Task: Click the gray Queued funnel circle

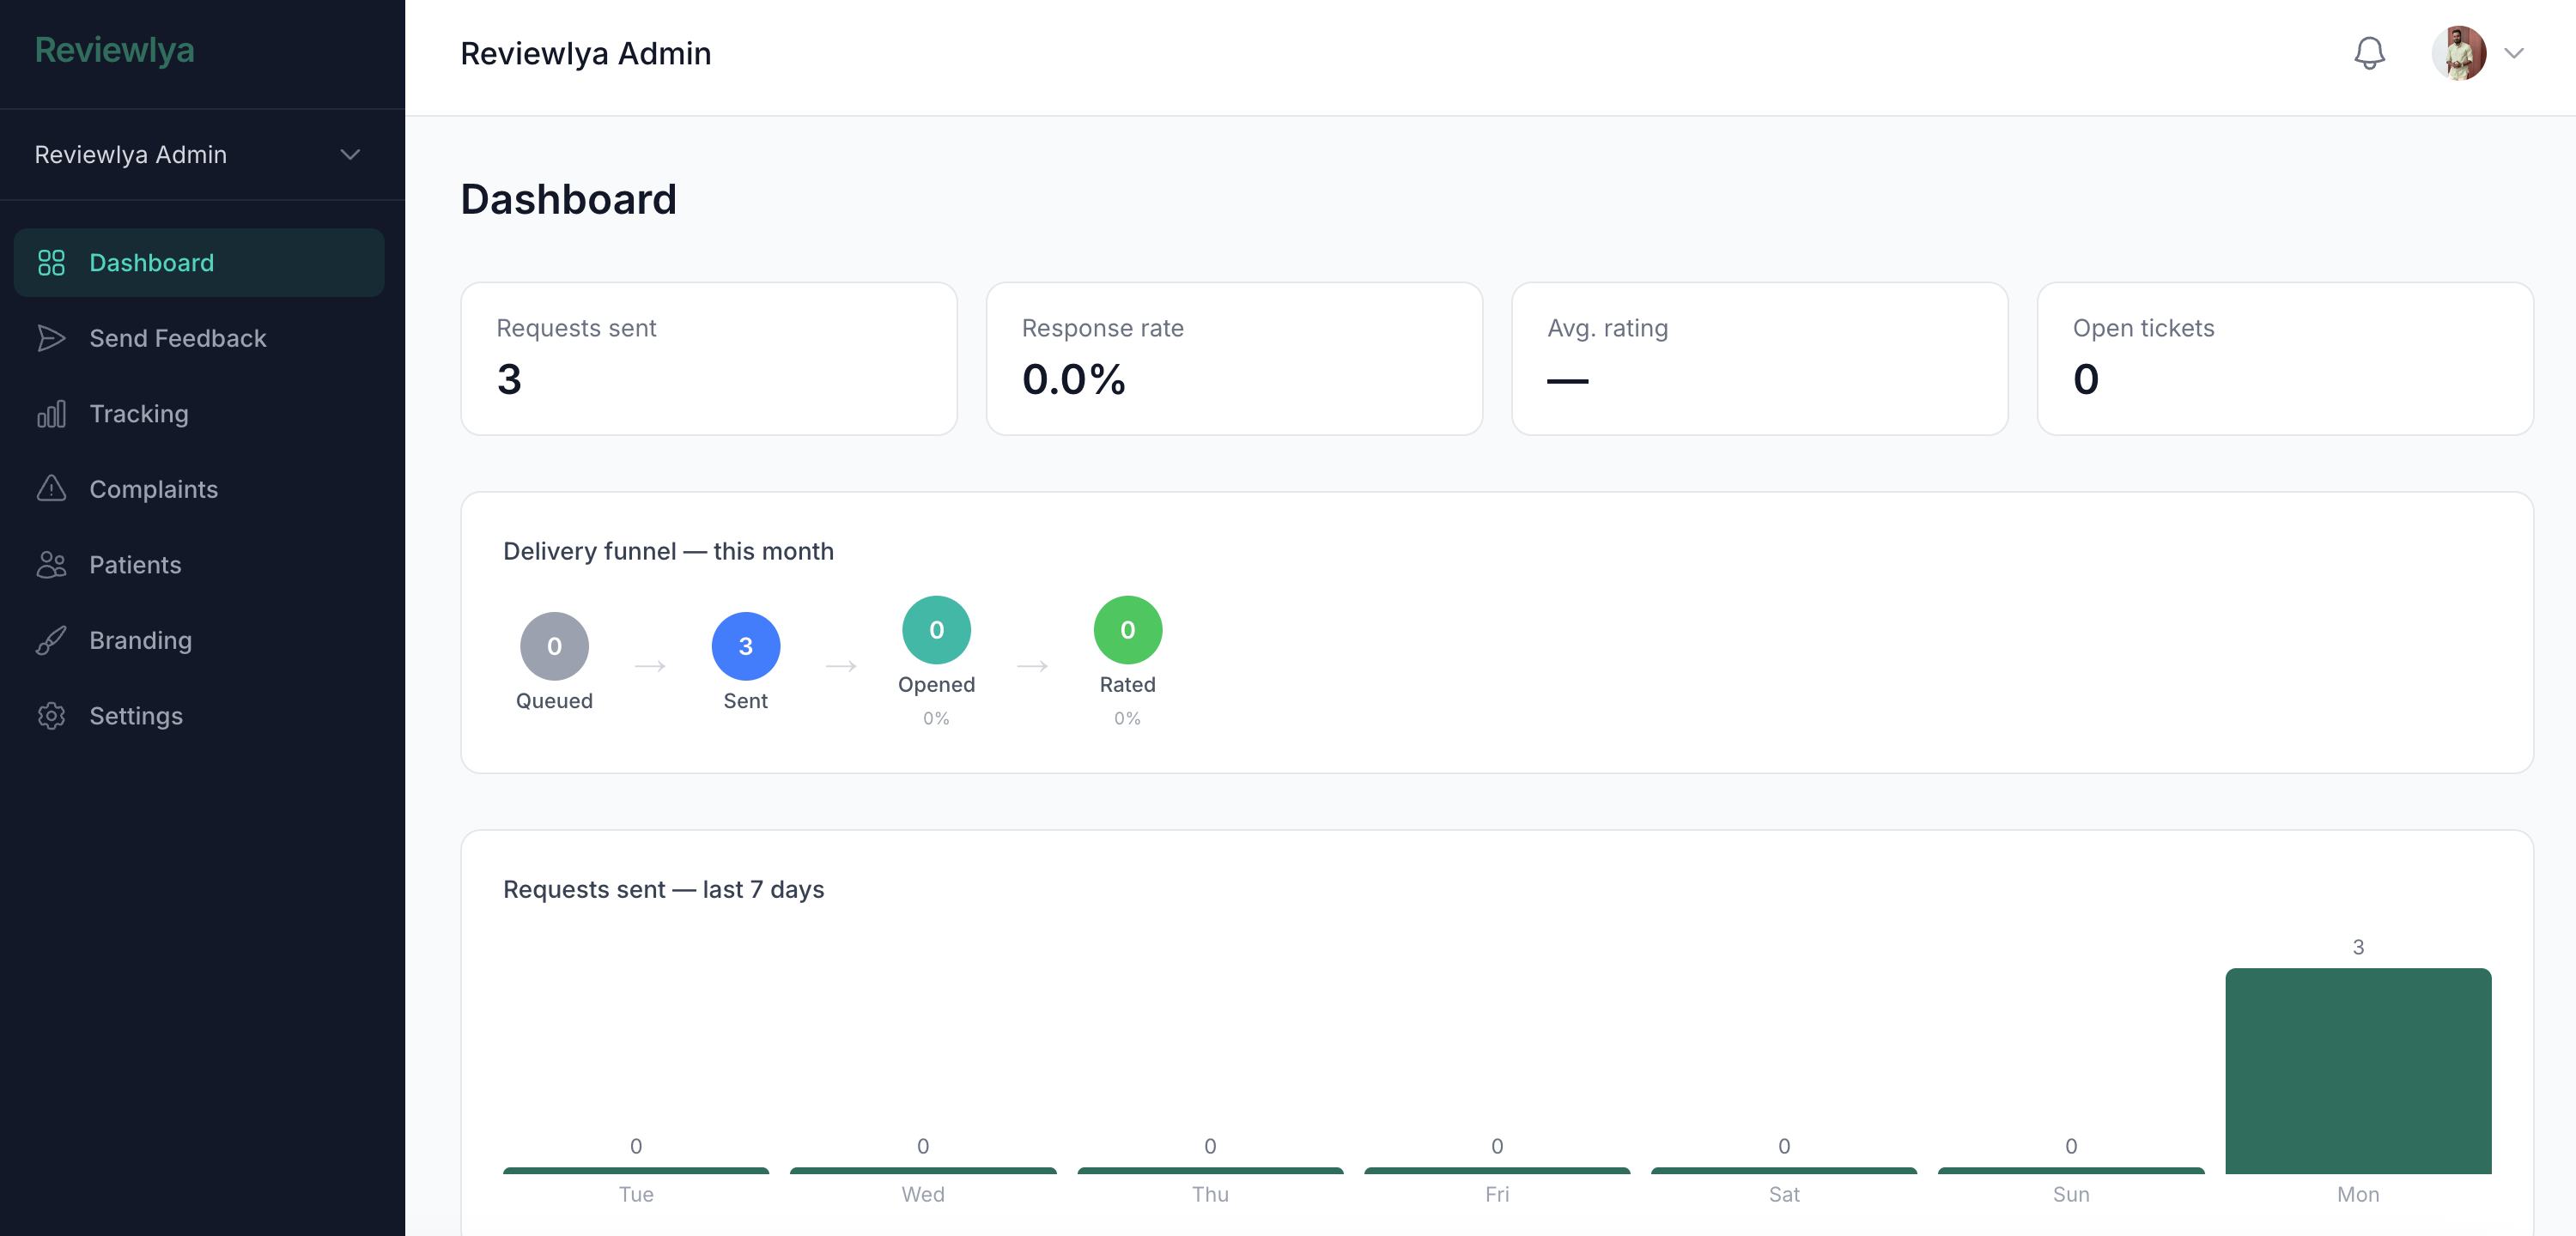Action: (554, 646)
